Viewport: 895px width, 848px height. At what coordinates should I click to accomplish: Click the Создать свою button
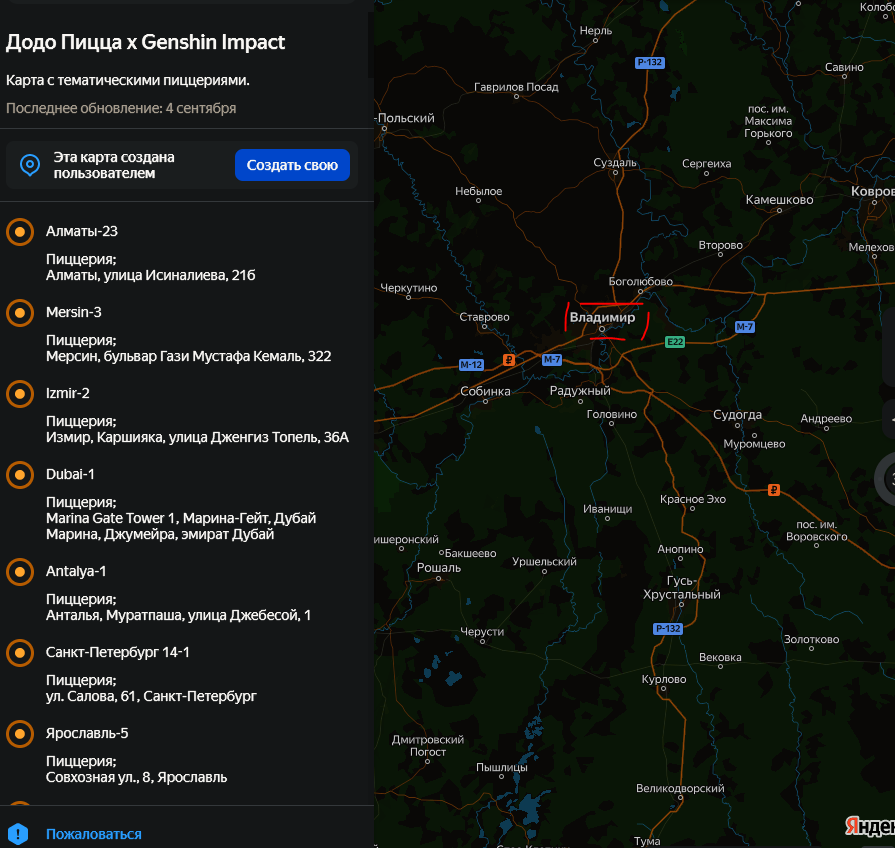(x=292, y=165)
